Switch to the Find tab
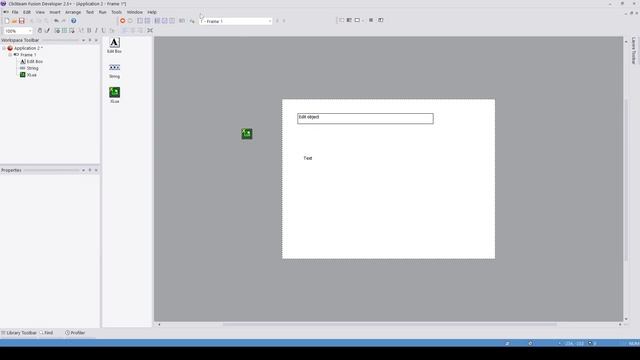The image size is (640, 360). coord(46,333)
